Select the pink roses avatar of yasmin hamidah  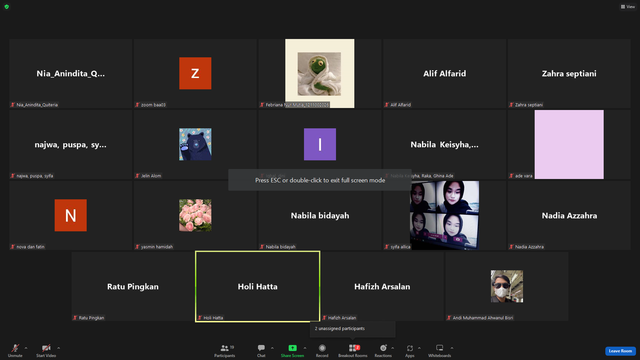tap(195, 215)
